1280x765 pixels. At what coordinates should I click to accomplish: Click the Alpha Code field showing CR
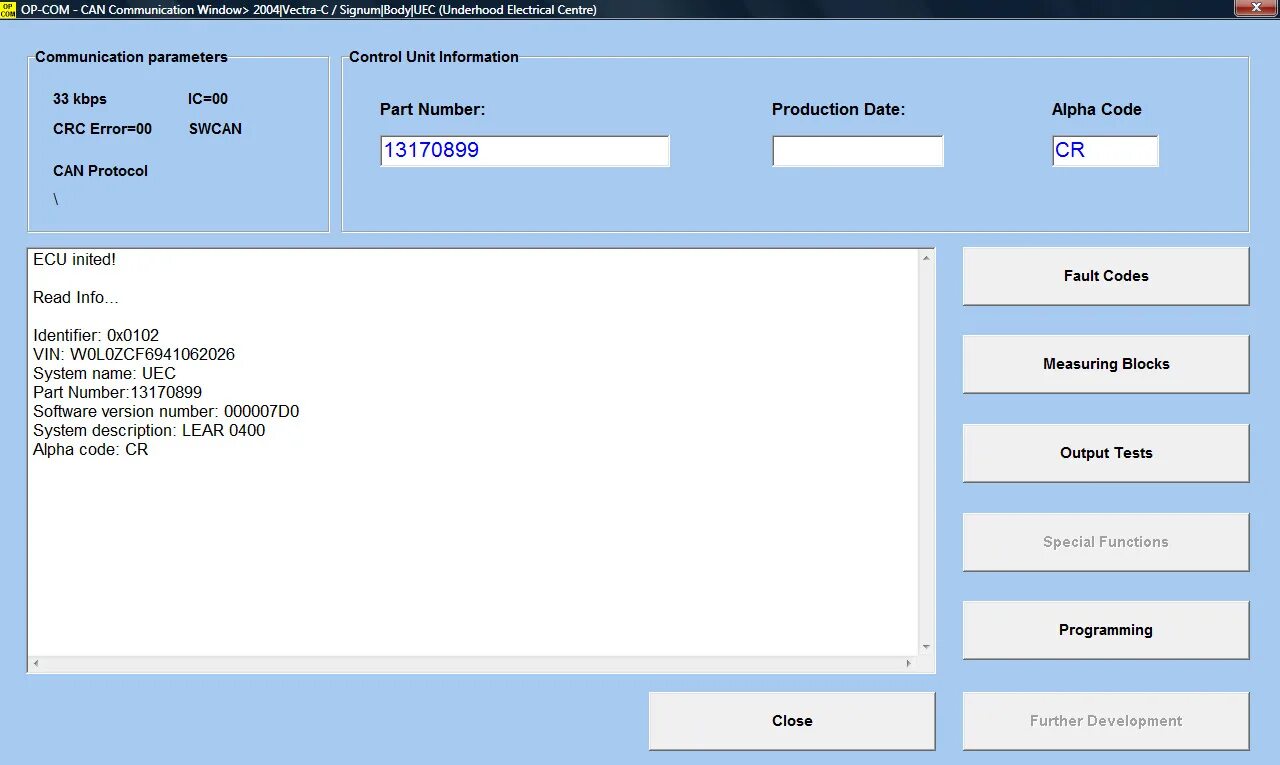coord(1105,151)
